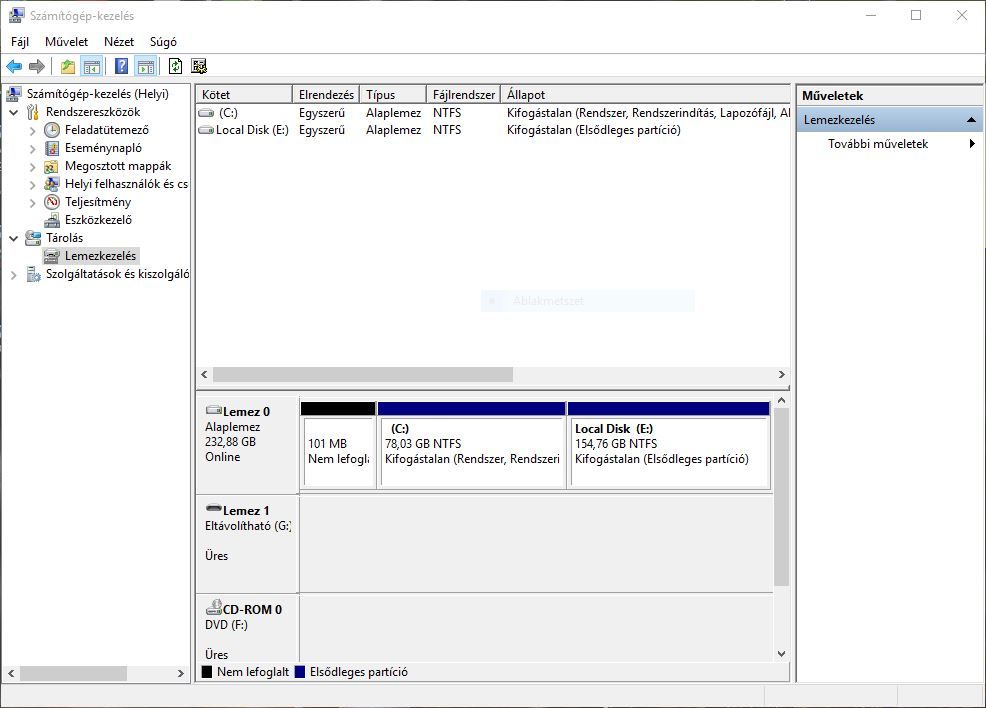Click the tree pane scroll-right arrow

(180, 673)
